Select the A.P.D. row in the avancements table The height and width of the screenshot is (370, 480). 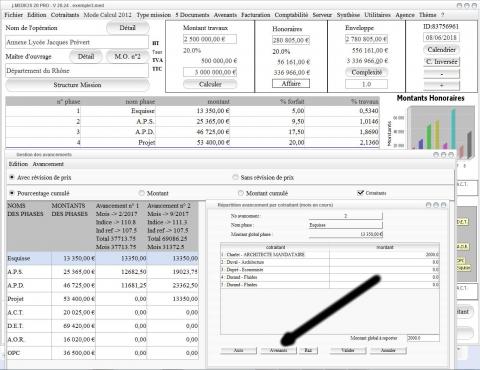coord(103,286)
